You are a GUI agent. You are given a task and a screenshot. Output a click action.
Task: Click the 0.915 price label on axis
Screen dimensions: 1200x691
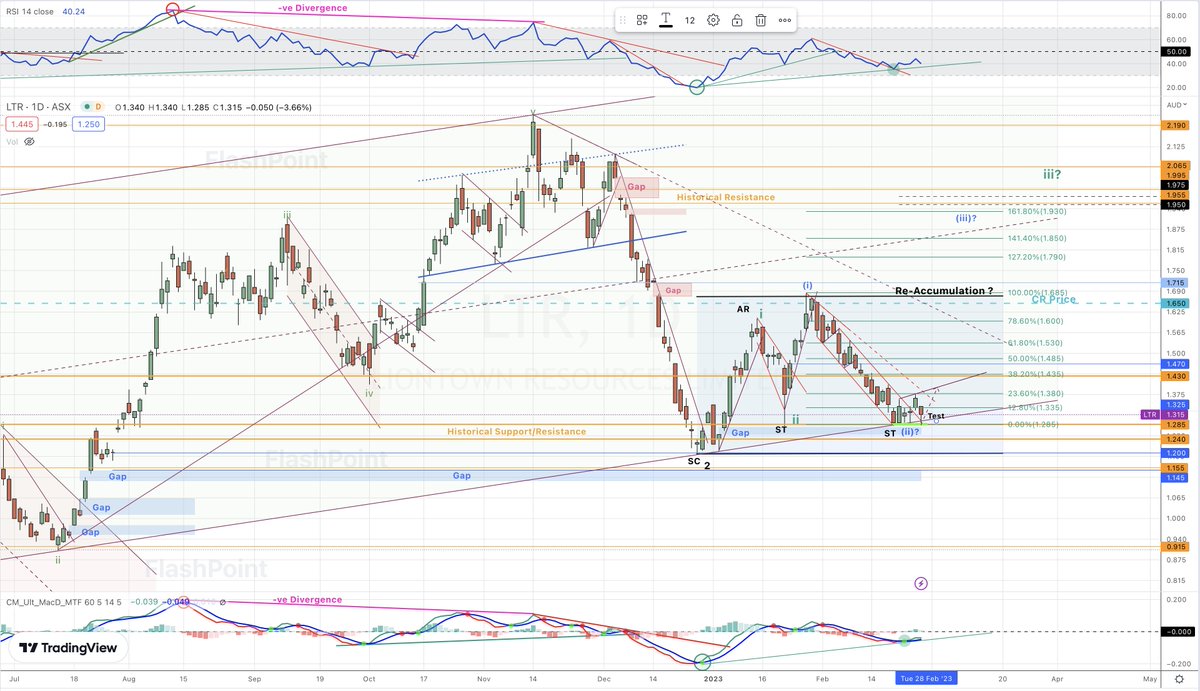(1177, 546)
